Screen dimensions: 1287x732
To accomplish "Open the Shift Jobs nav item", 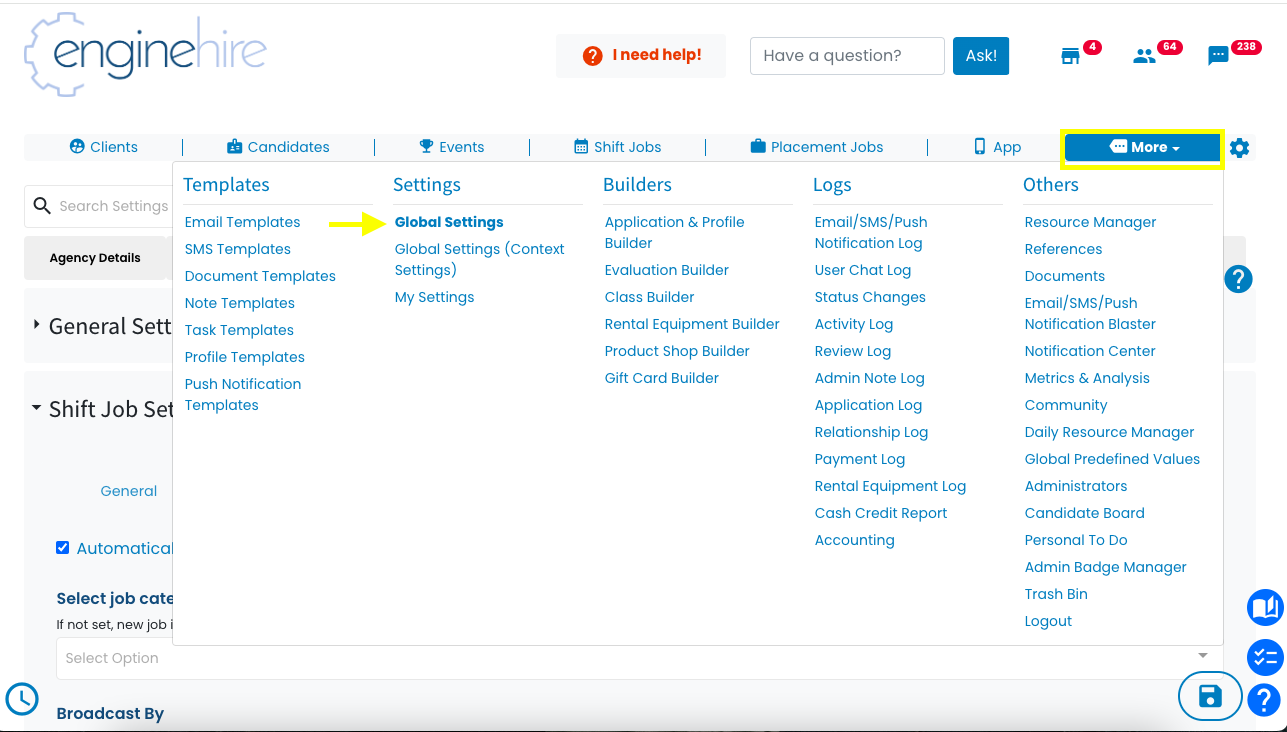I will pyautogui.click(x=617, y=147).
